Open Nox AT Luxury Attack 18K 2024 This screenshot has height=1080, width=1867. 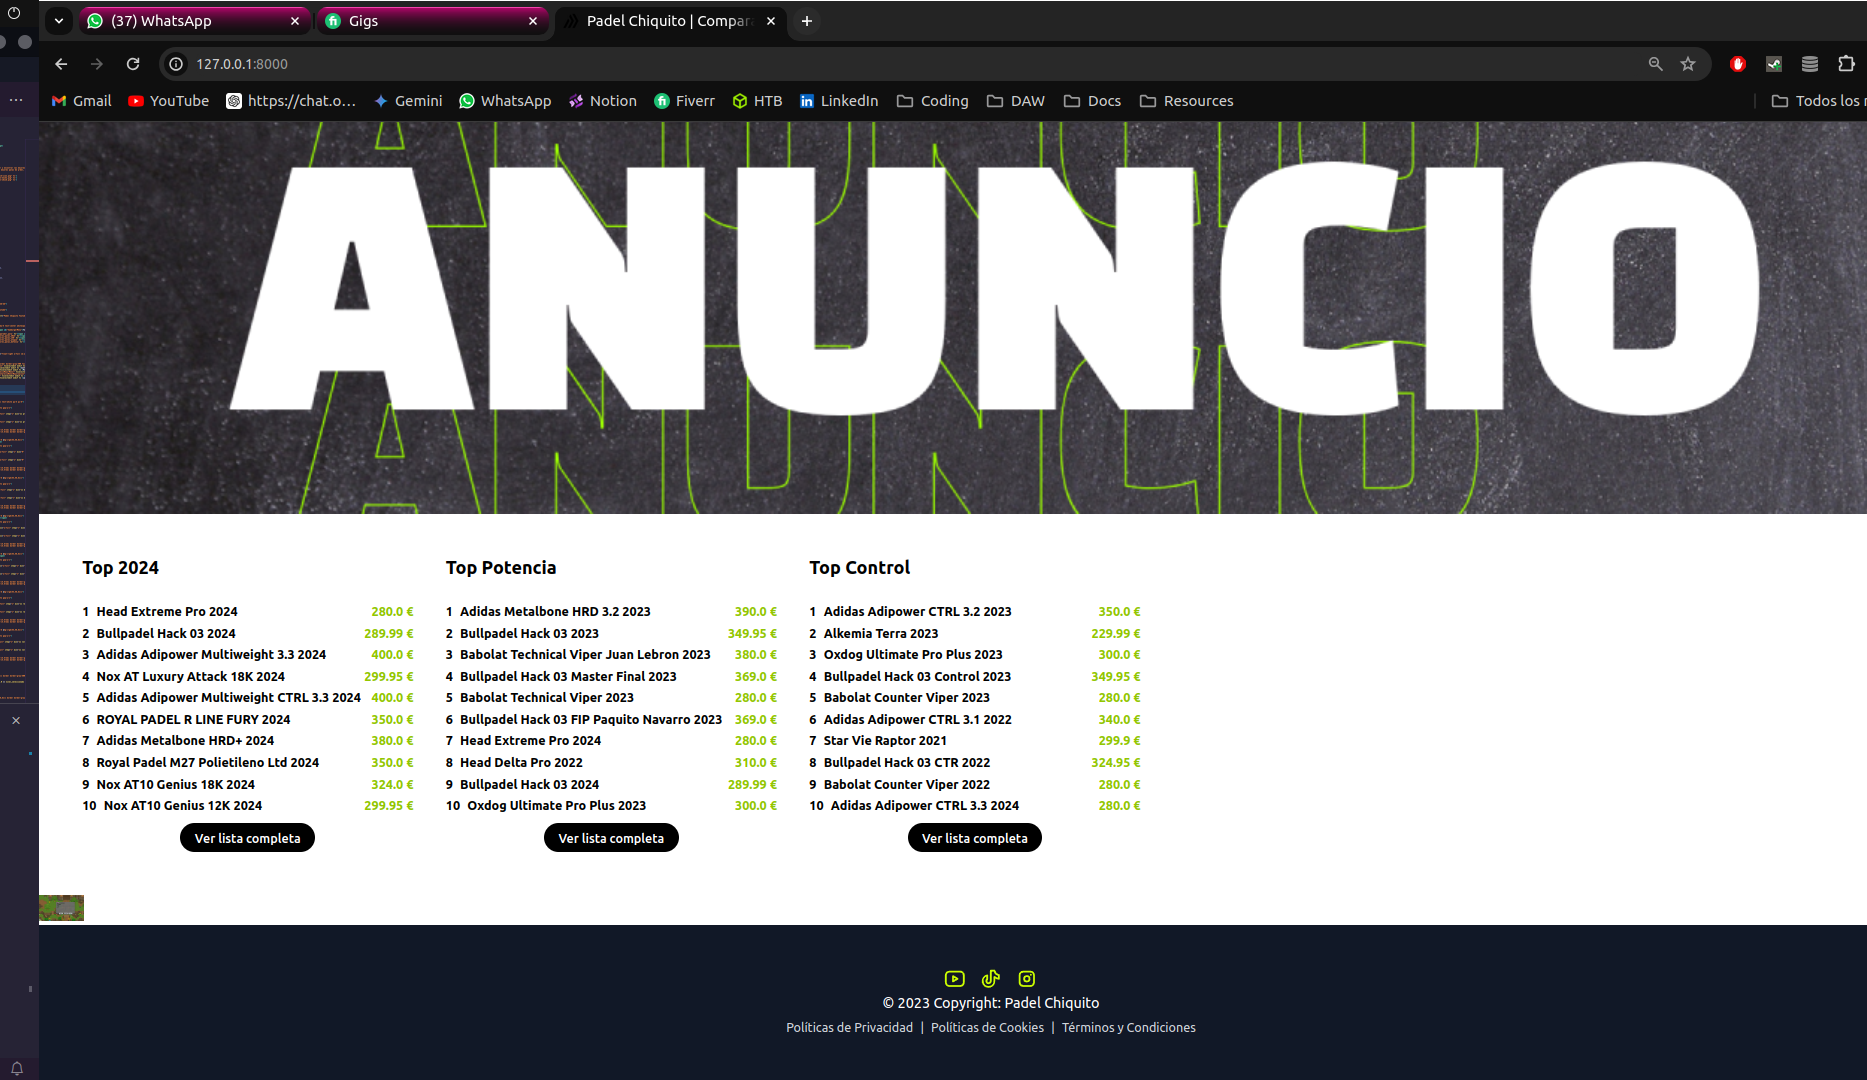[x=190, y=677]
